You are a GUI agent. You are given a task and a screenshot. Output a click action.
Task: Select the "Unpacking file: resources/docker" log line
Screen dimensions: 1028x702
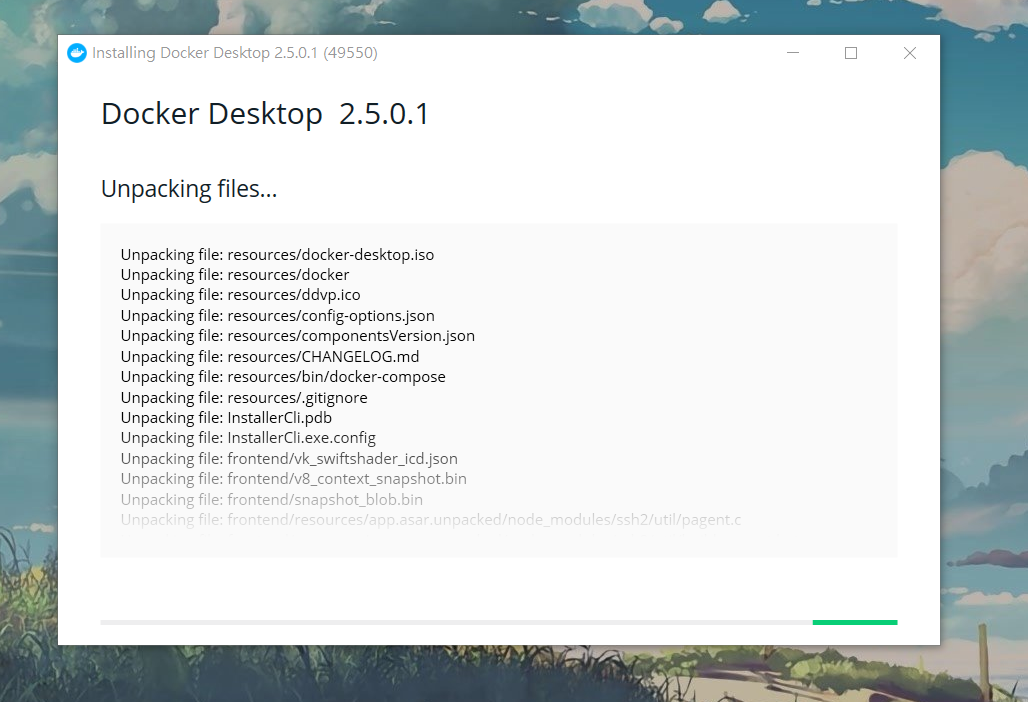(x=235, y=275)
